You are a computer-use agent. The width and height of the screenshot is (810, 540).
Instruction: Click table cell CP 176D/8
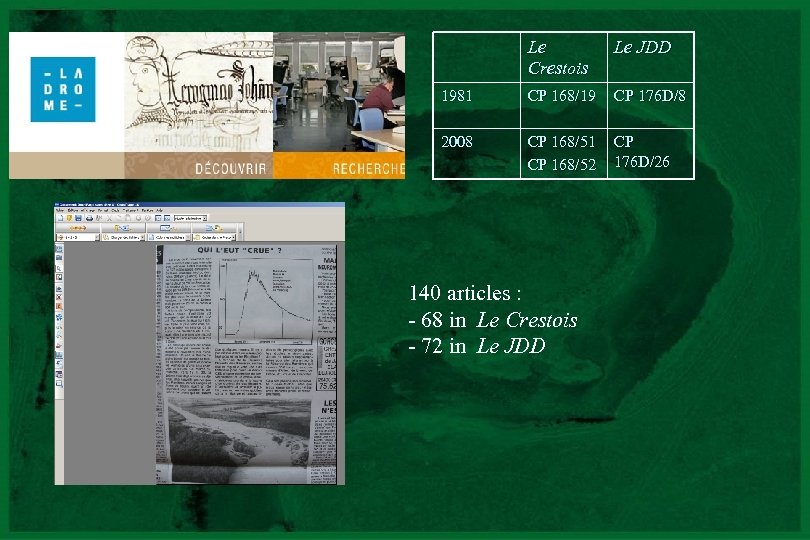pos(649,96)
